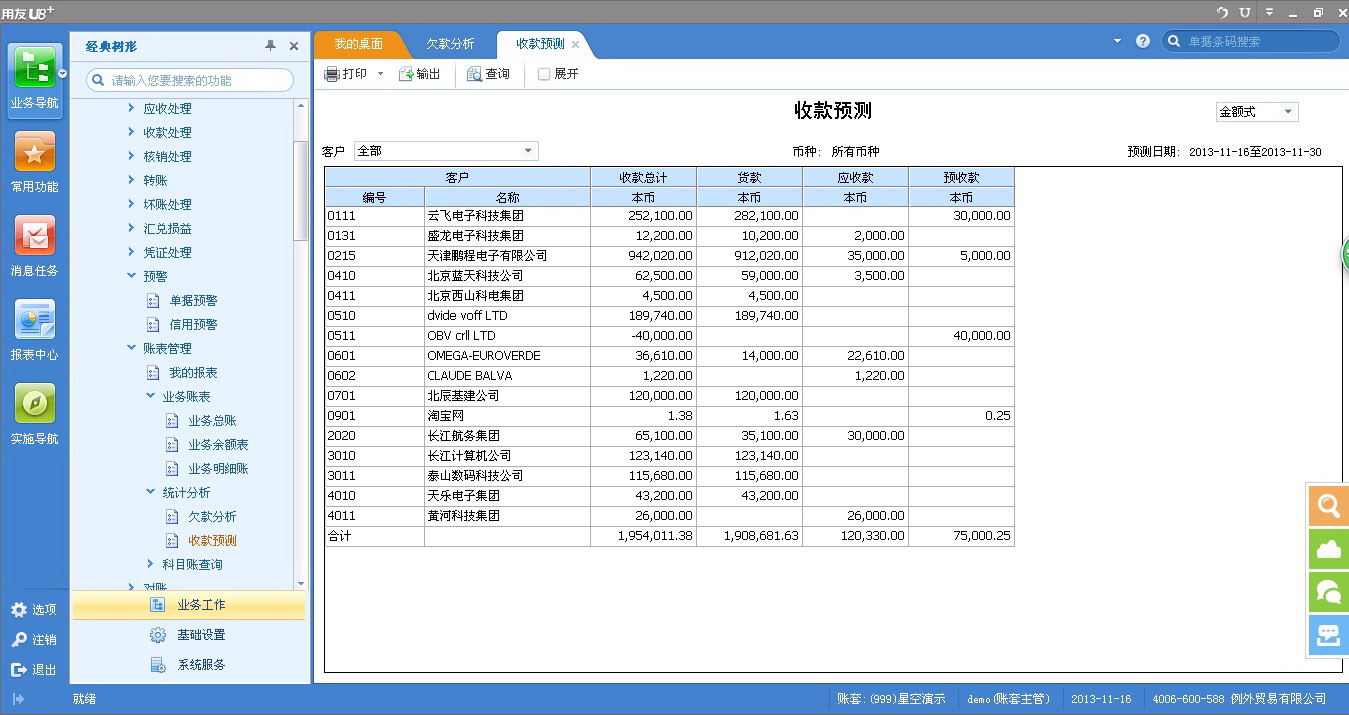Close the 经典树形 panel
Image resolution: width=1349 pixels, height=715 pixels.
(x=294, y=46)
